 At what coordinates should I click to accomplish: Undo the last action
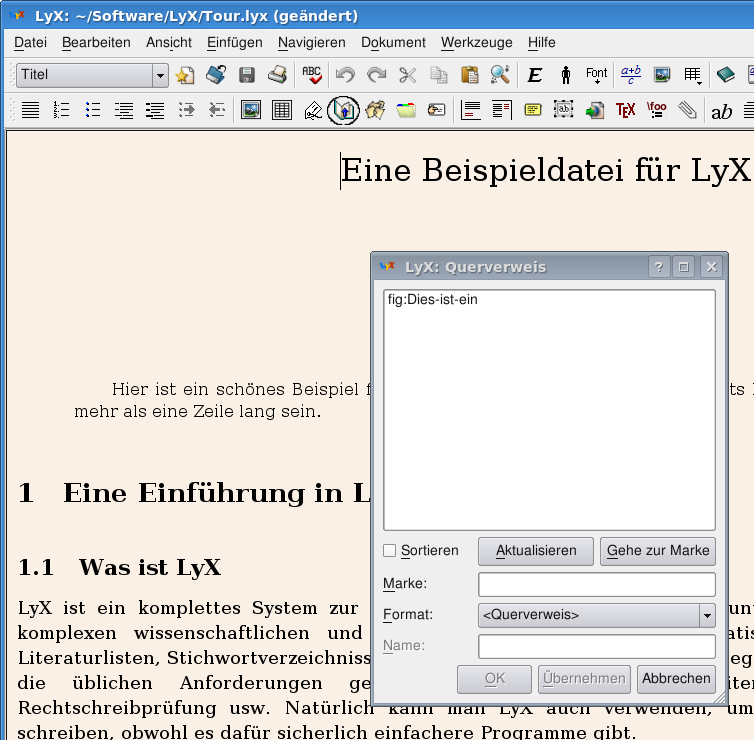pyautogui.click(x=345, y=75)
